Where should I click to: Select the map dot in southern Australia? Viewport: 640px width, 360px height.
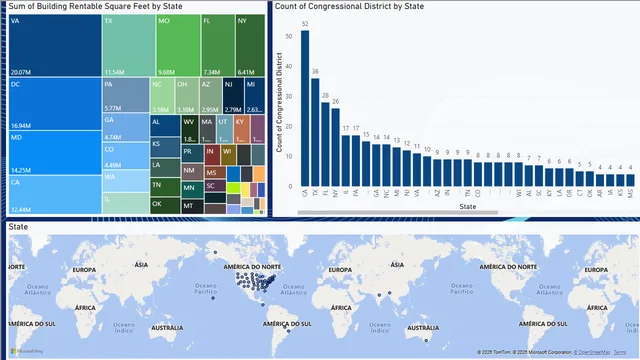(x=426, y=340)
